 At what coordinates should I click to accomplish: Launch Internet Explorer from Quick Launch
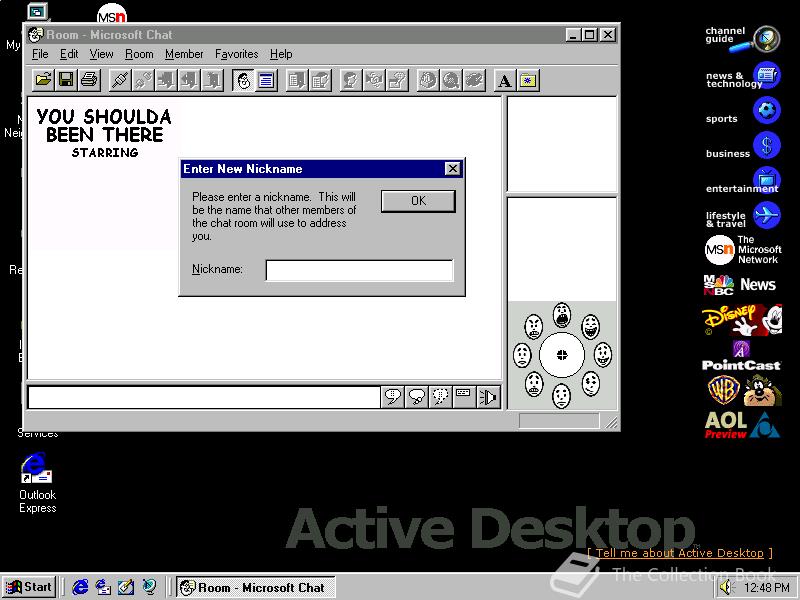point(80,587)
